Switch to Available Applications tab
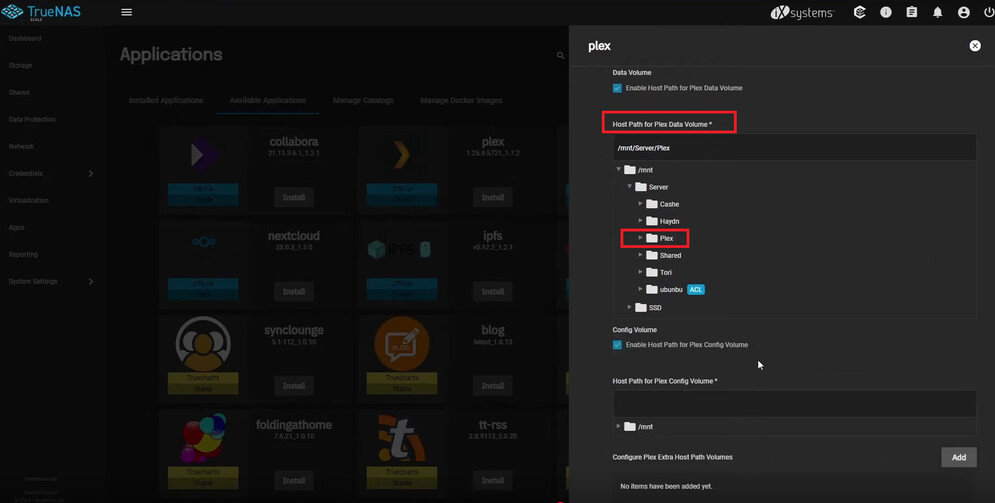The height and width of the screenshot is (503, 995). (268, 100)
